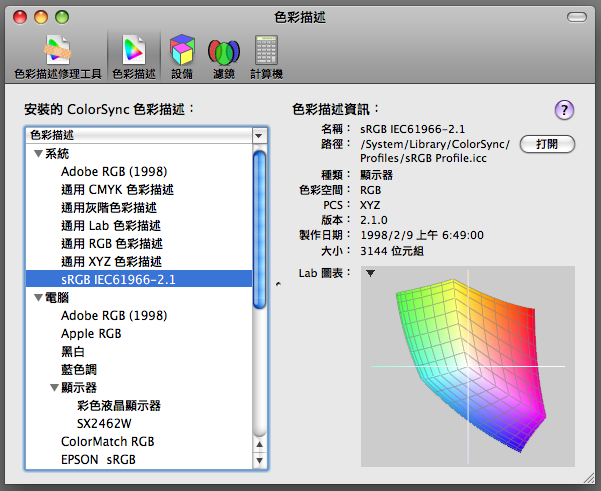Click the 色彩空間 value RGB
Viewport: 601px width, 491px height.
click(x=371, y=190)
